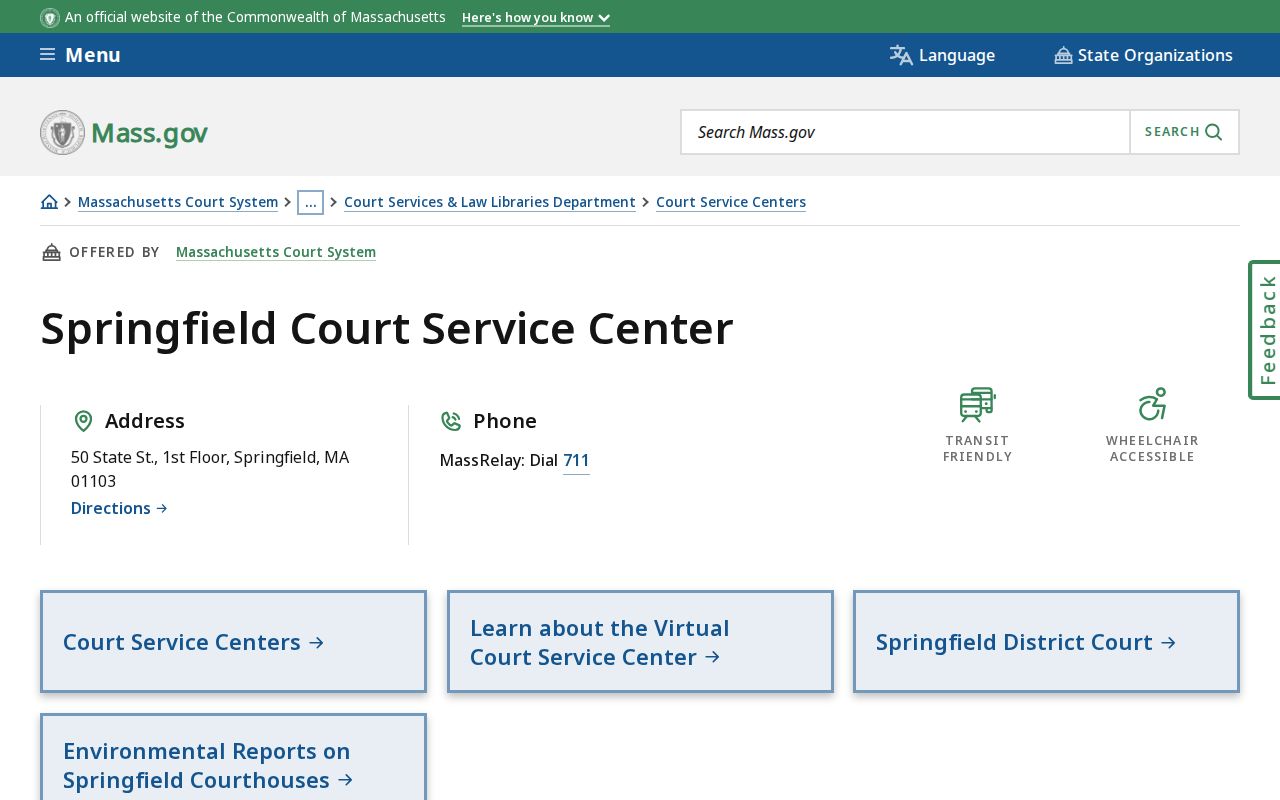Click the address text 50 State St.
1280x800 pixels.
click(x=210, y=469)
